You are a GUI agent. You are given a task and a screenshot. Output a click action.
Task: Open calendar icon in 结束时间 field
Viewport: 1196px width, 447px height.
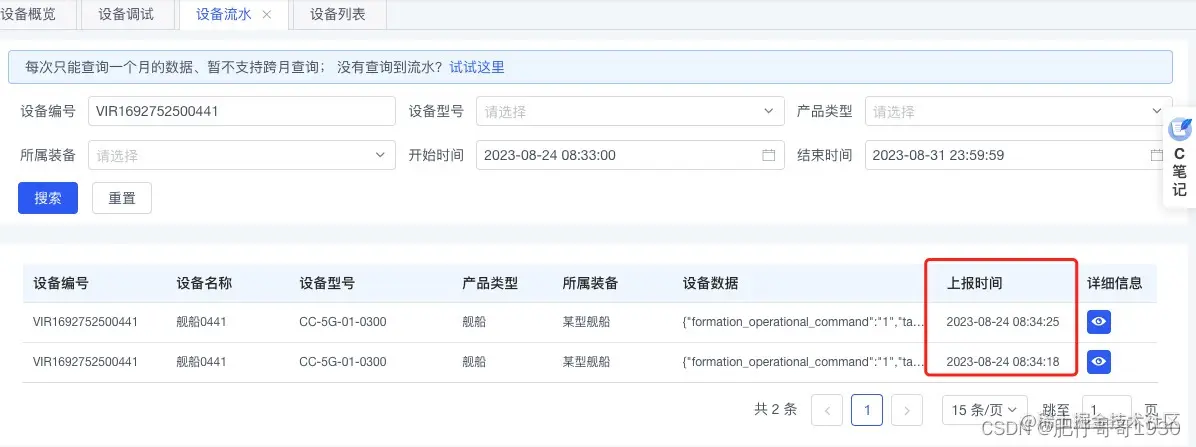[1156, 156]
